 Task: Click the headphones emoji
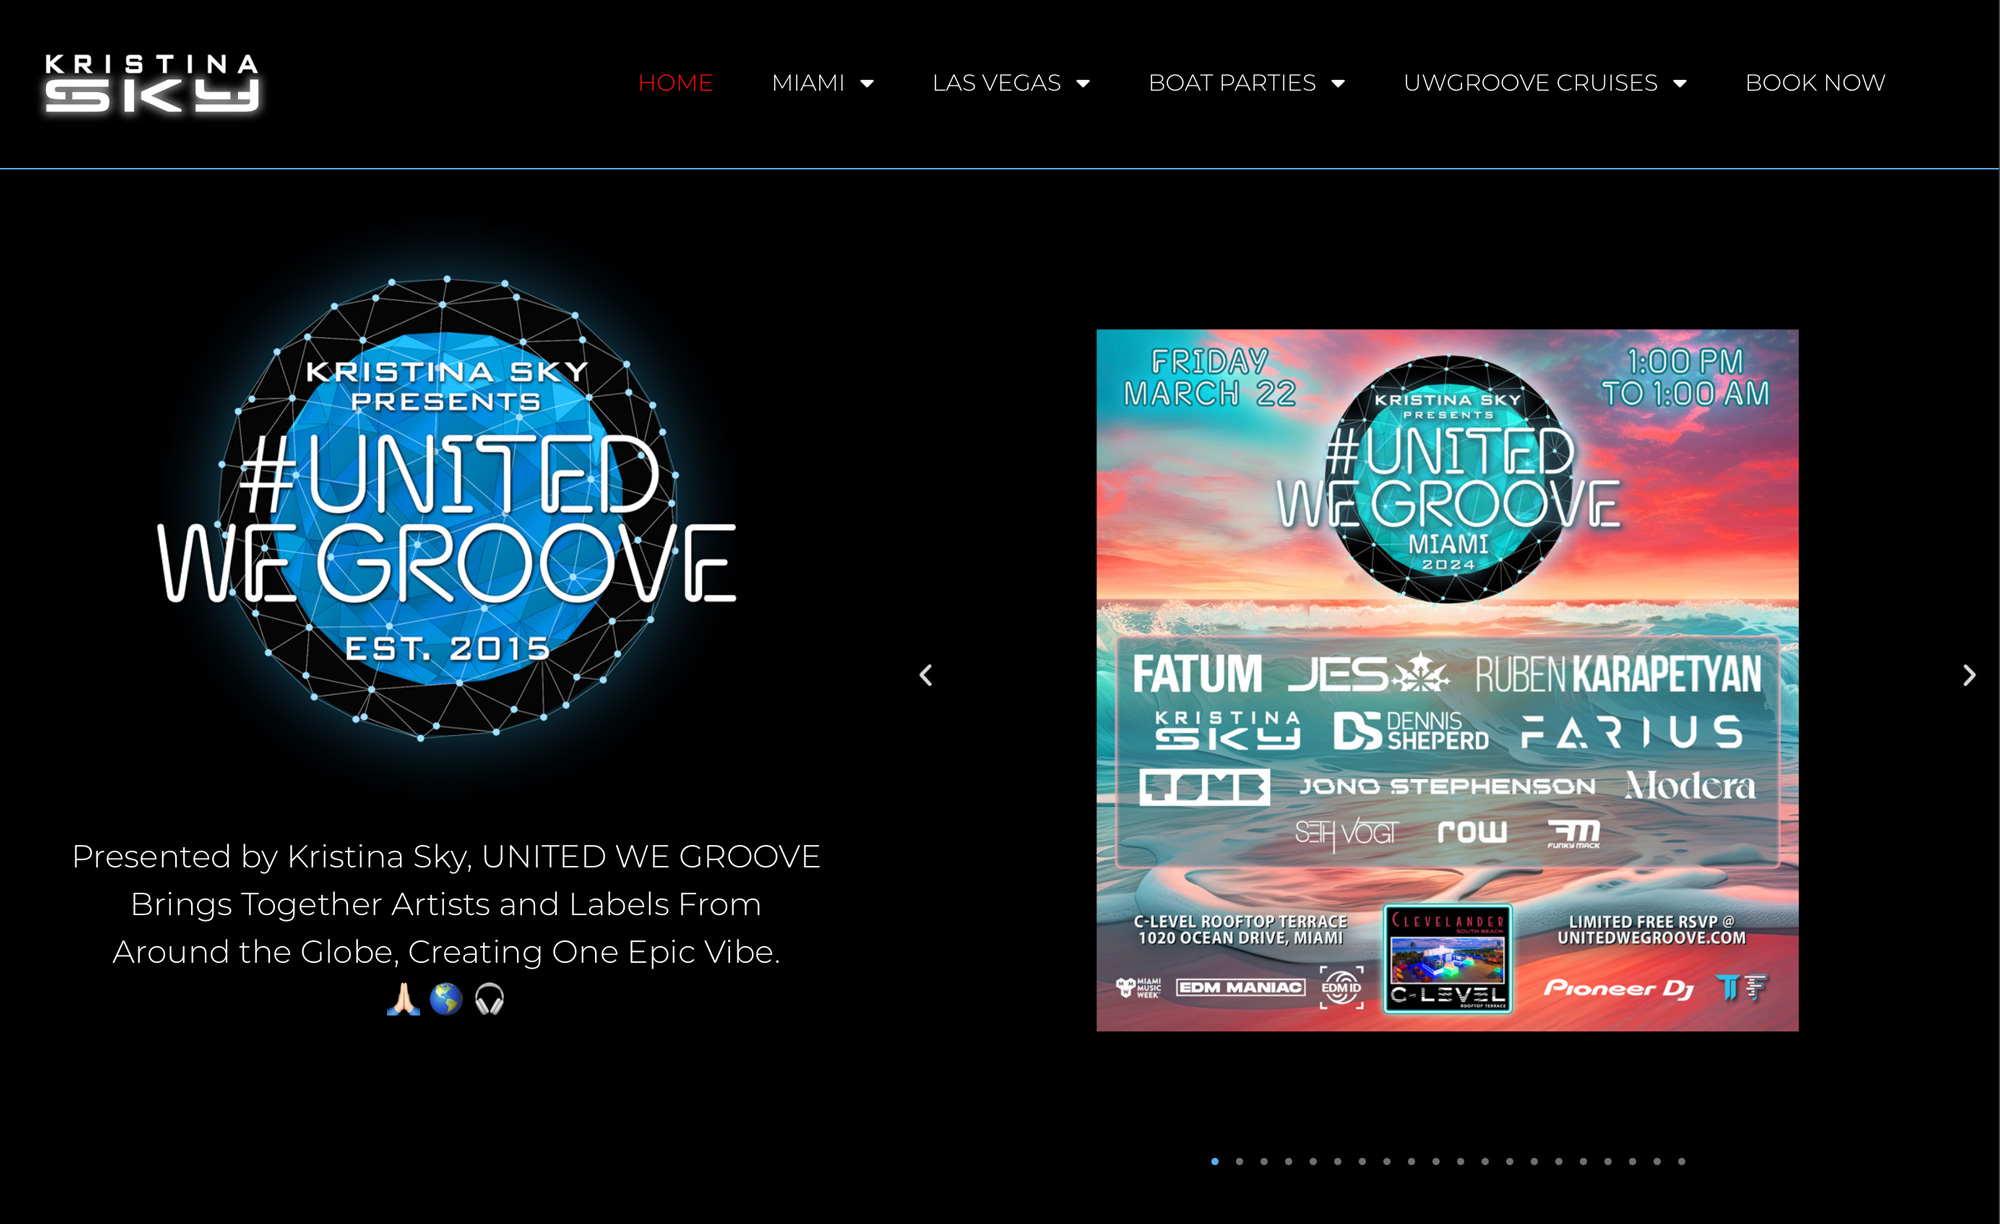(x=489, y=998)
